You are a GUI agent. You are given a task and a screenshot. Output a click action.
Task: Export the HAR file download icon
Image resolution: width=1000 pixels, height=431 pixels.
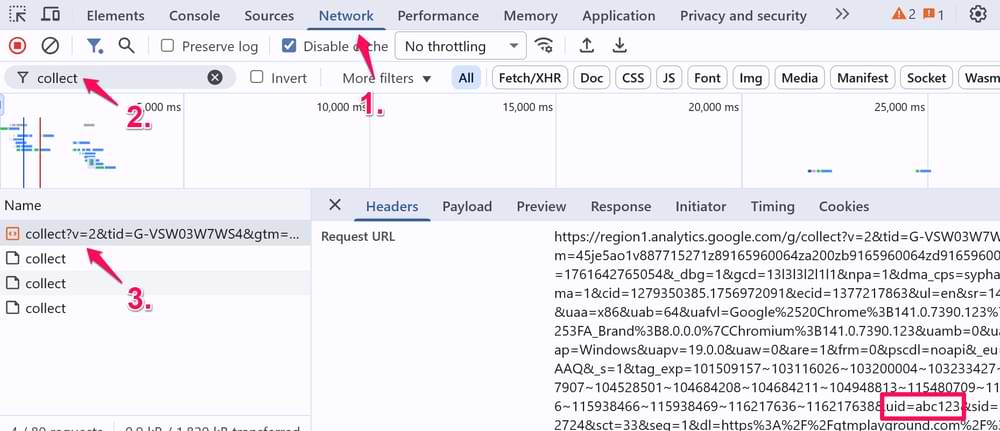click(x=620, y=46)
